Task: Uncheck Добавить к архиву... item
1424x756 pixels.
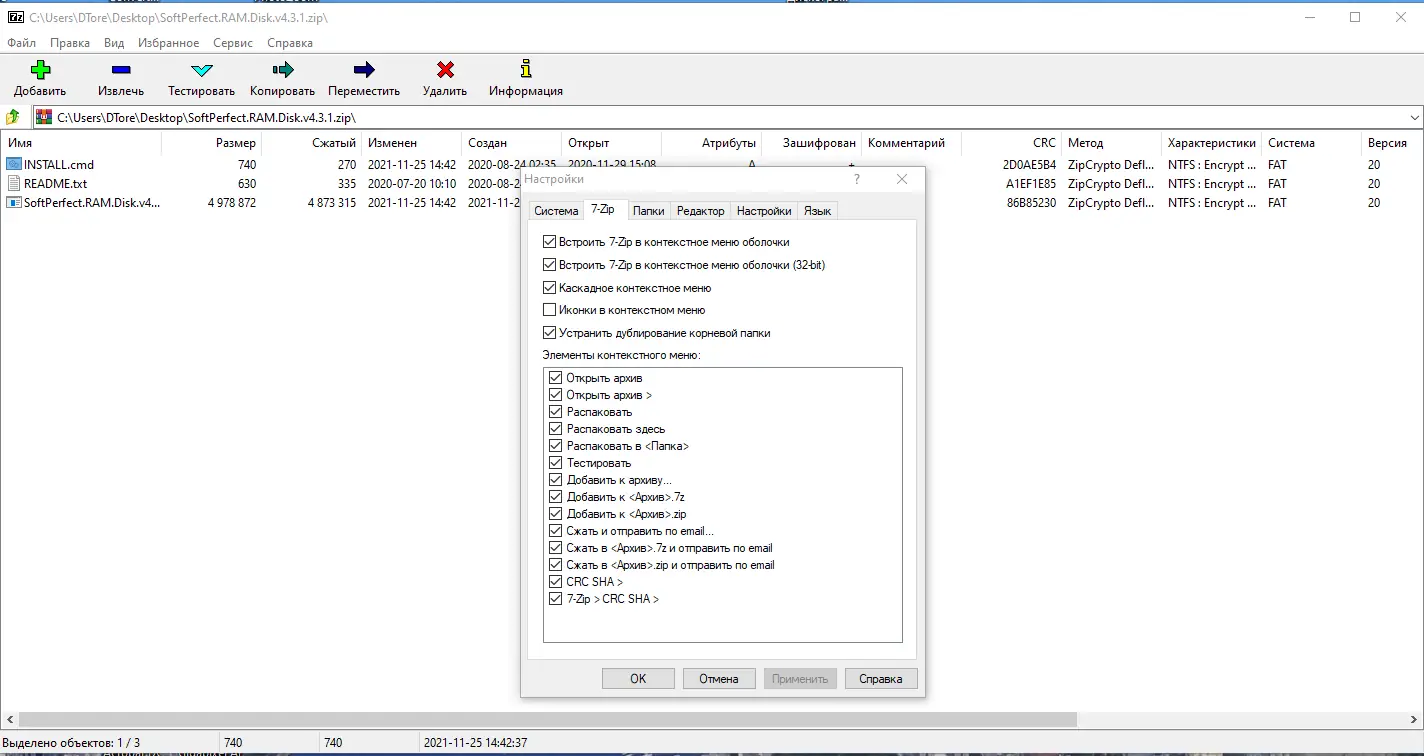Action: [x=556, y=480]
